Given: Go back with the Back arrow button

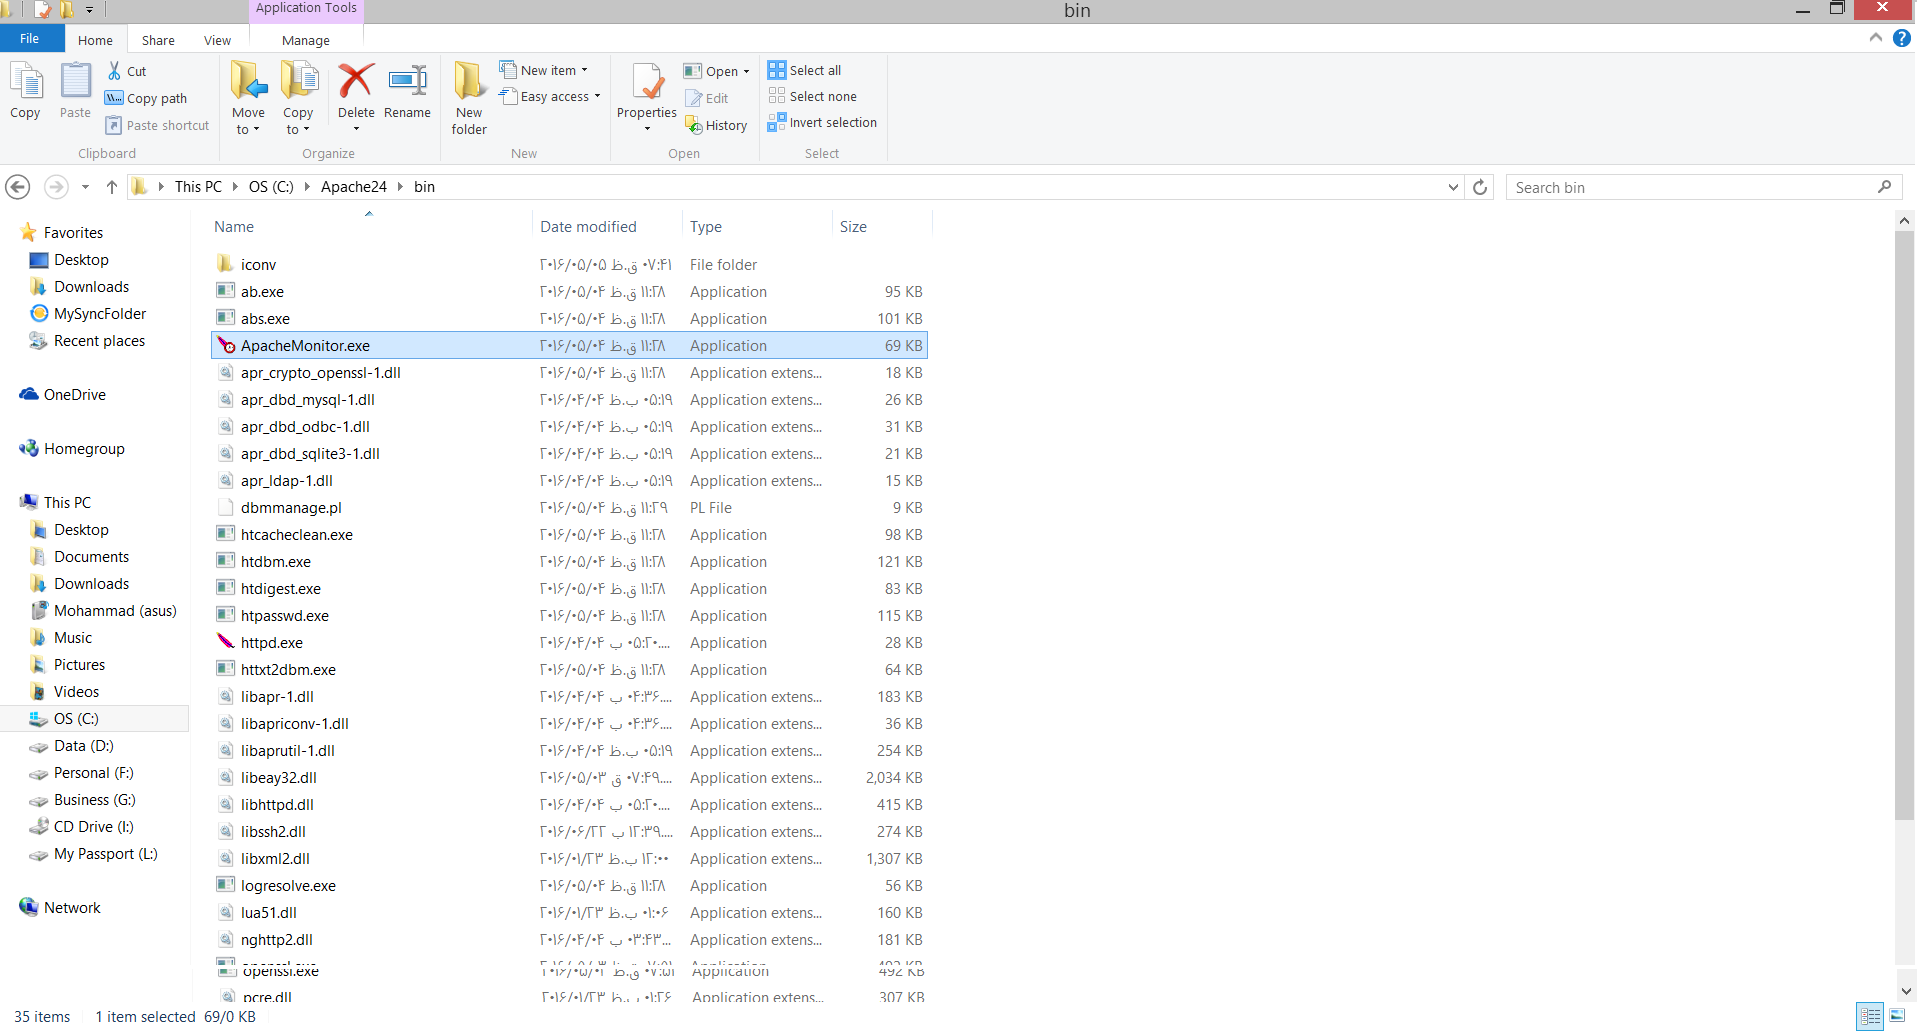Looking at the screenshot, I should [x=18, y=187].
